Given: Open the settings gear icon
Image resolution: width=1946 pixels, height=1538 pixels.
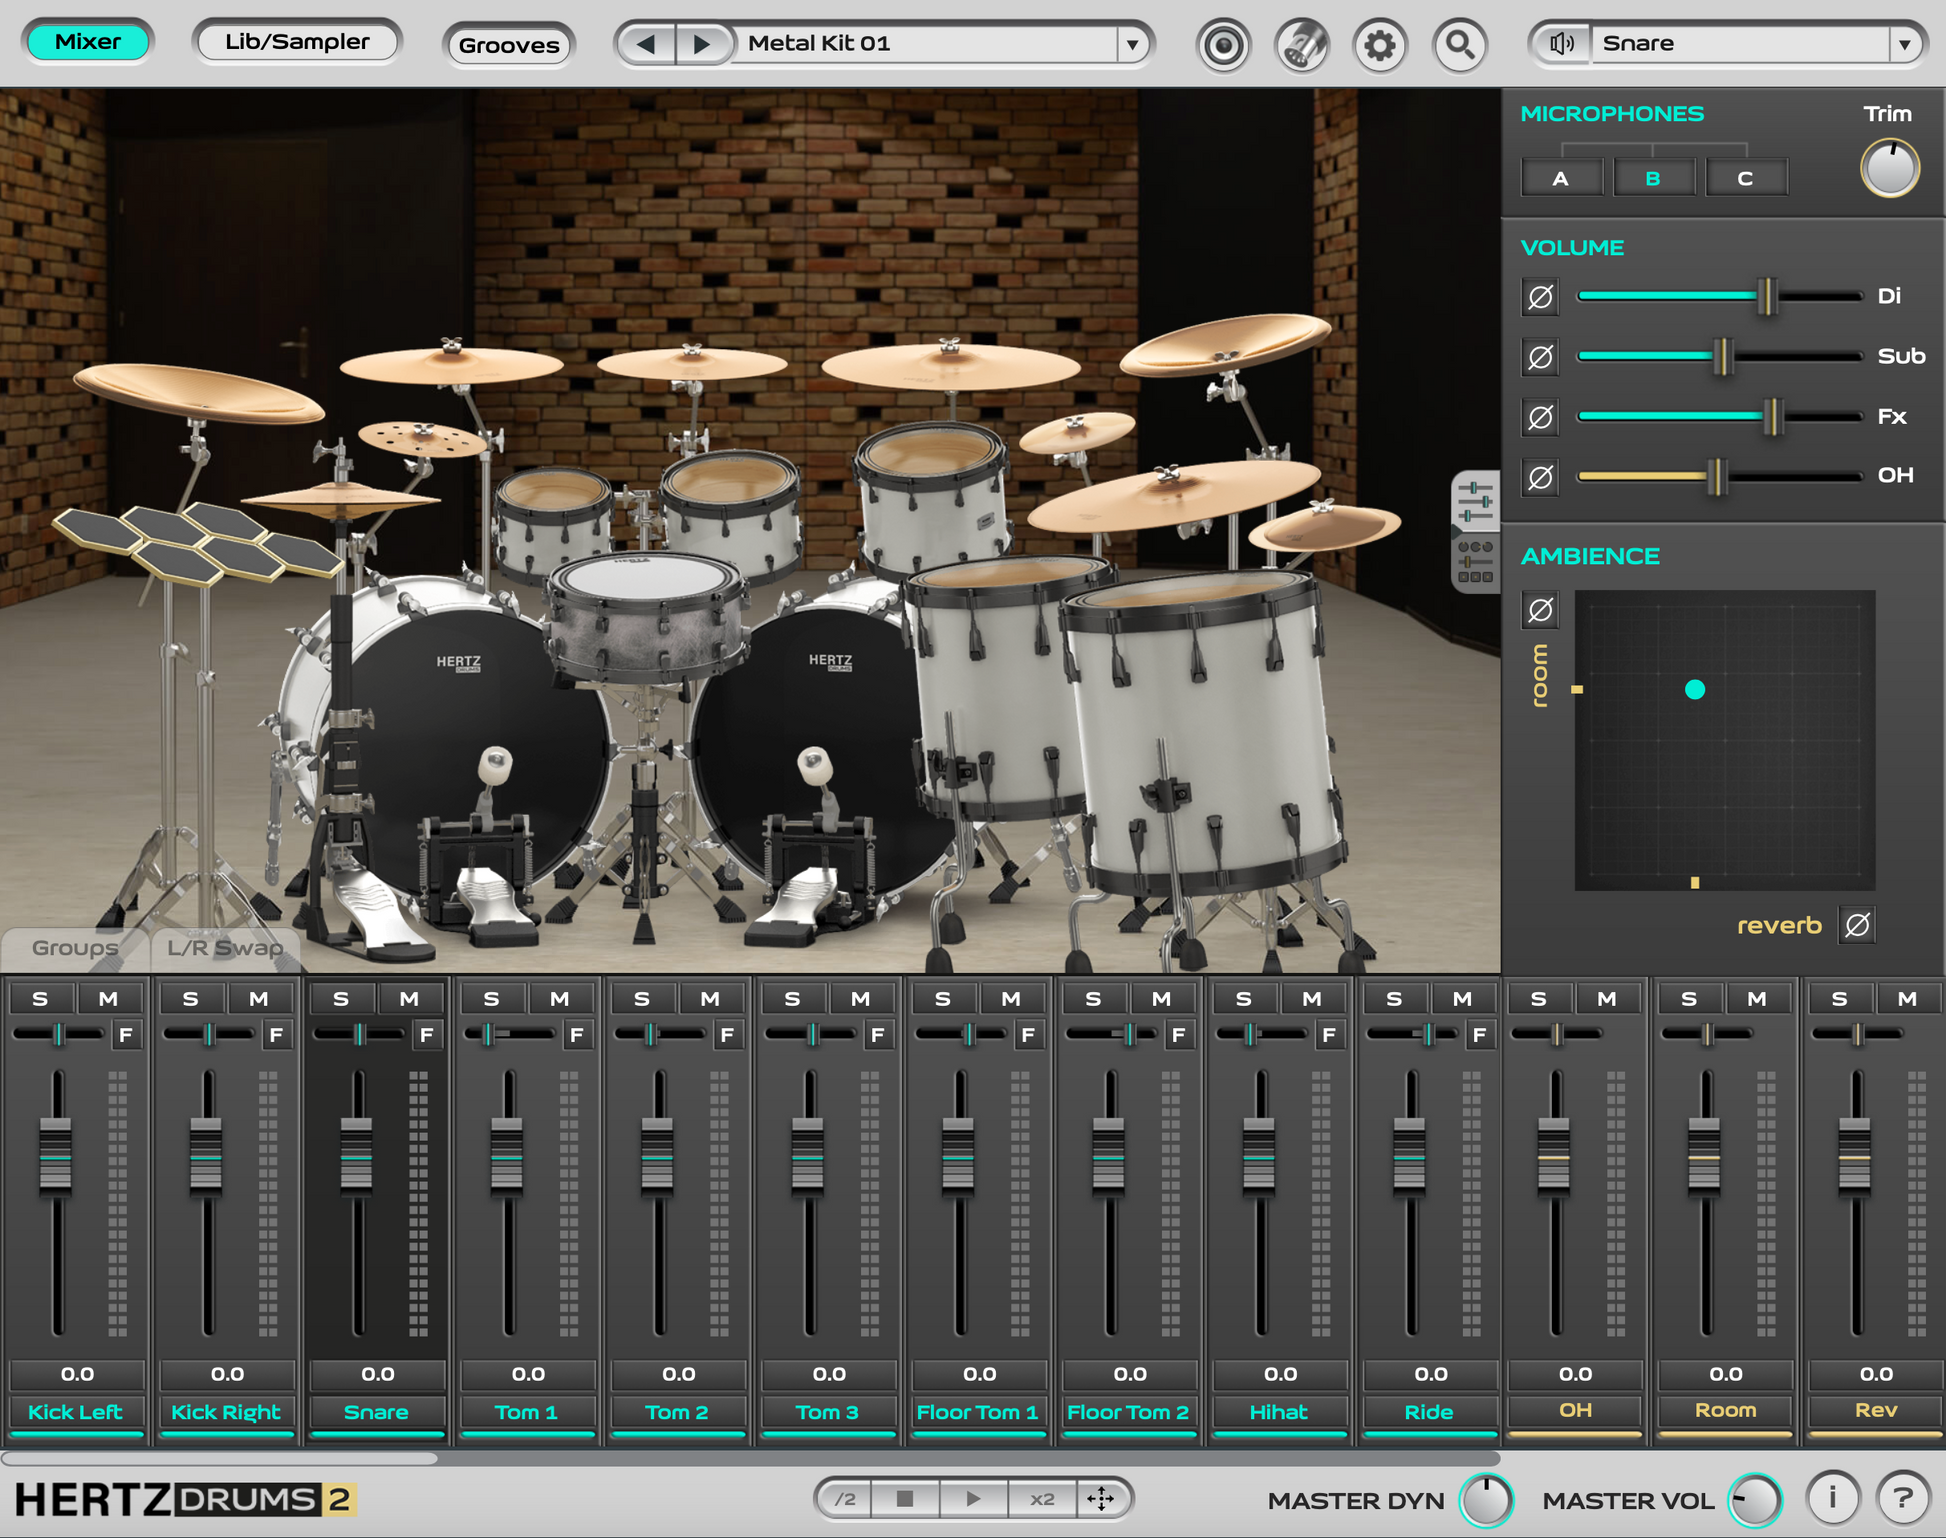Looking at the screenshot, I should tap(1380, 45).
